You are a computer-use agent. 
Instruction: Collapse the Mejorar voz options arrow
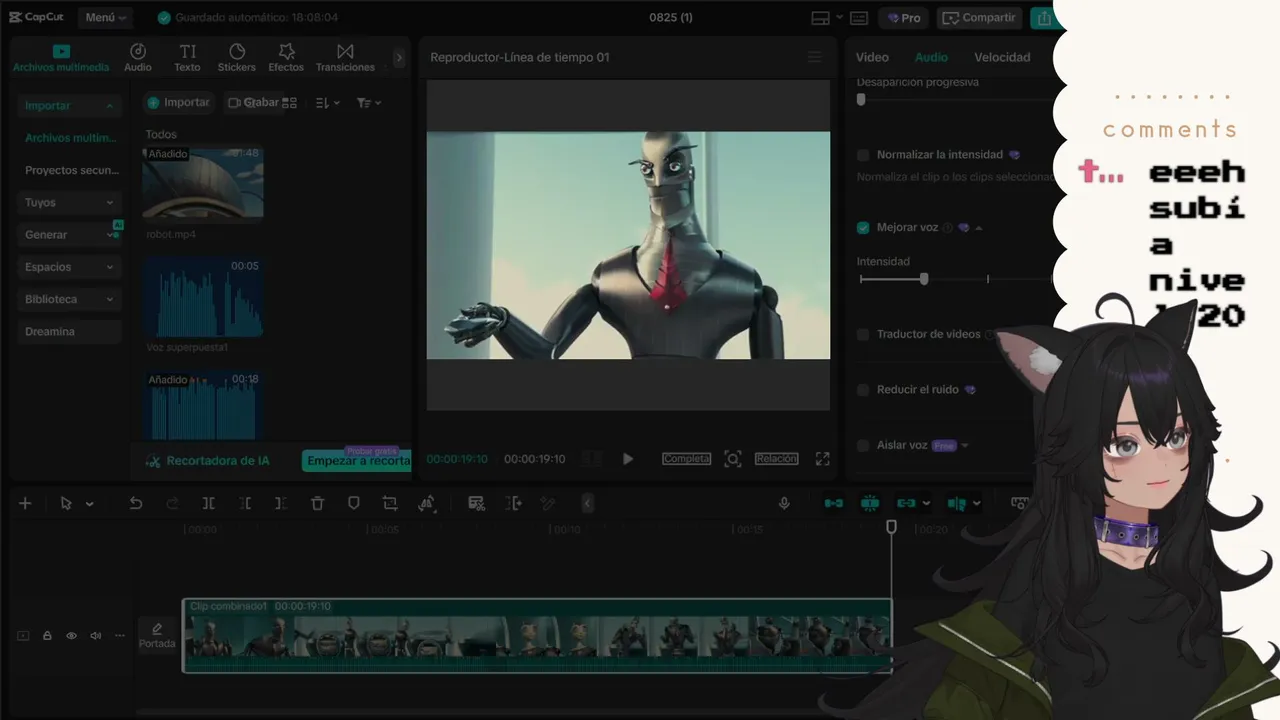pos(978,228)
